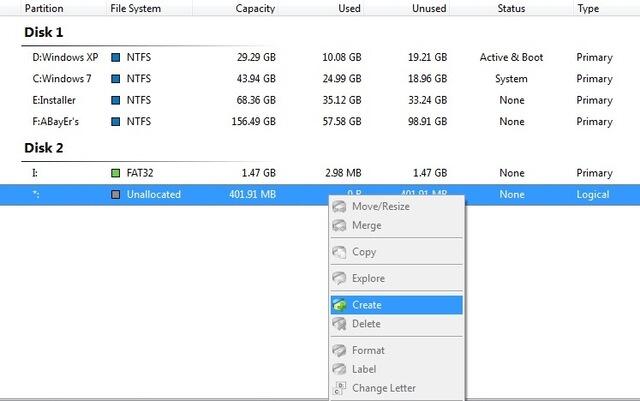Choose Label from the context menu
This screenshot has width=640, height=401.
(x=366, y=369)
